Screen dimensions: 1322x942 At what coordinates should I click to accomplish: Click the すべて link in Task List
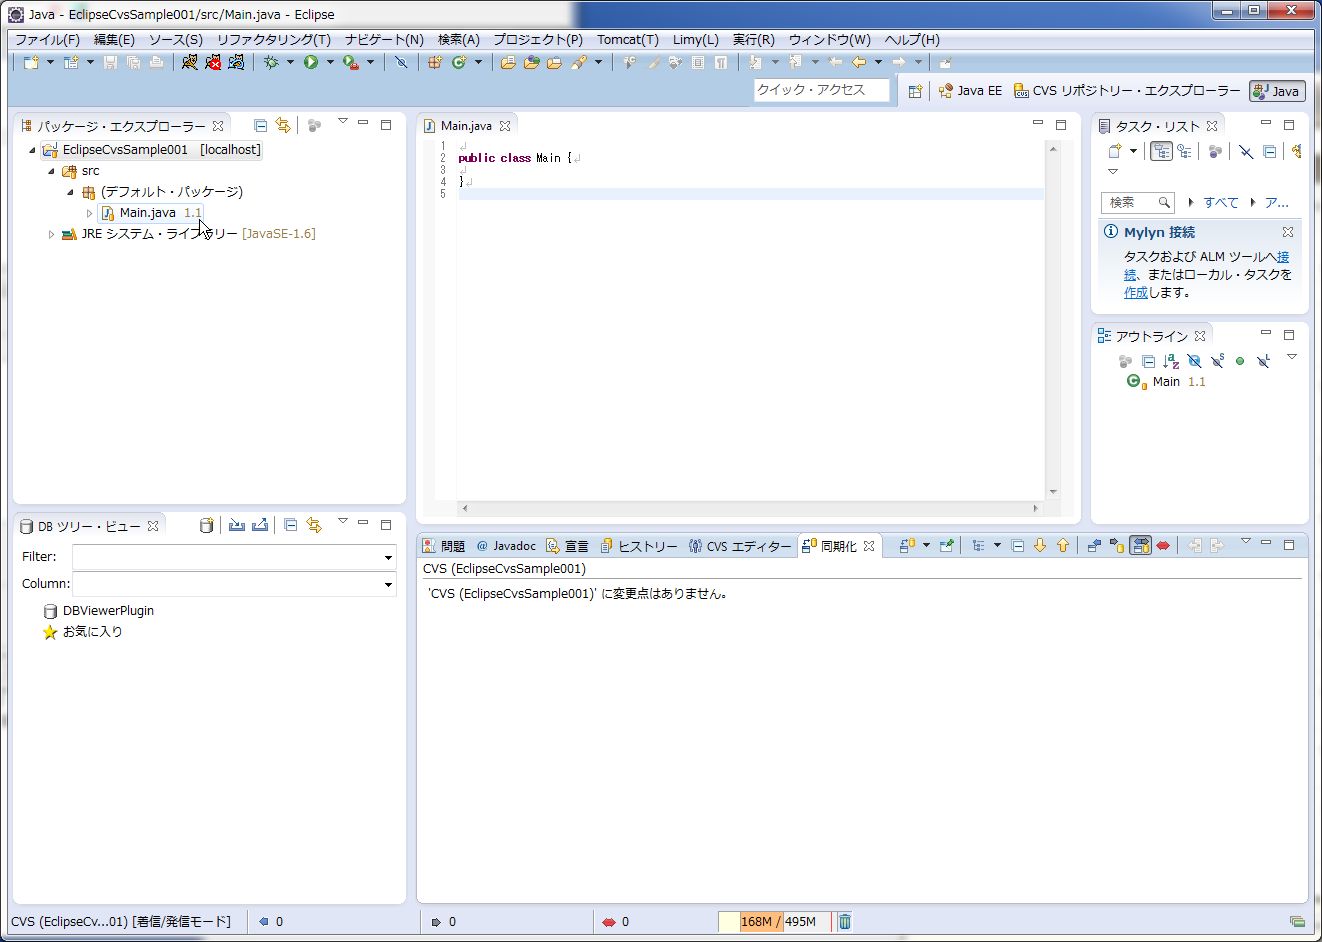[1220, 202]
